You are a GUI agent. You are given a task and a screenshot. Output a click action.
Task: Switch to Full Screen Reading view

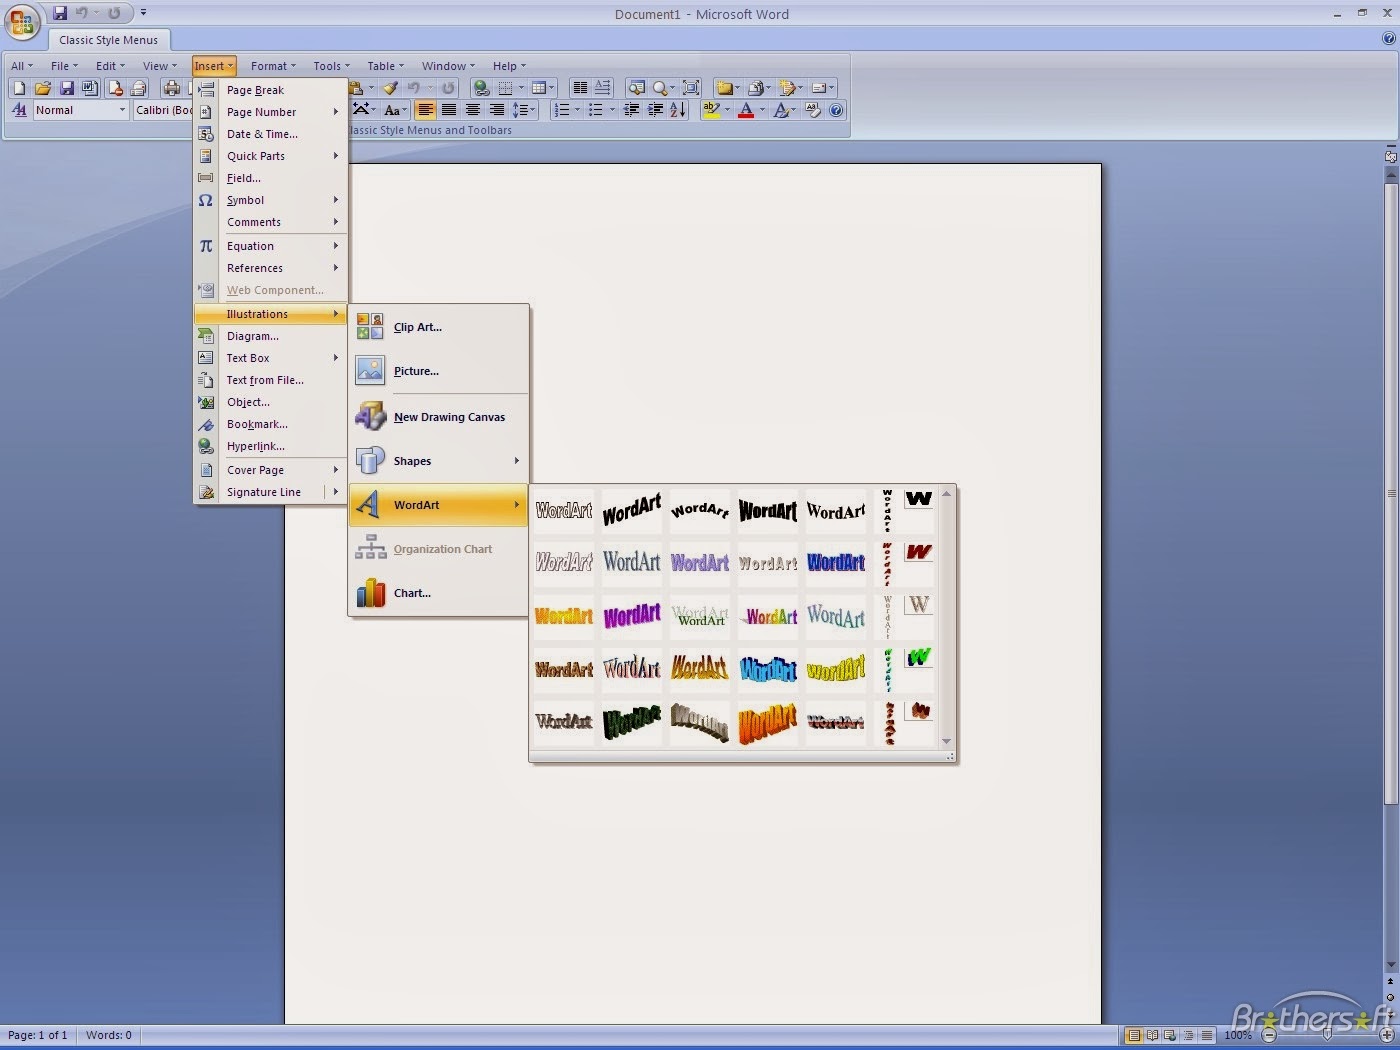click(1152, 1035)
